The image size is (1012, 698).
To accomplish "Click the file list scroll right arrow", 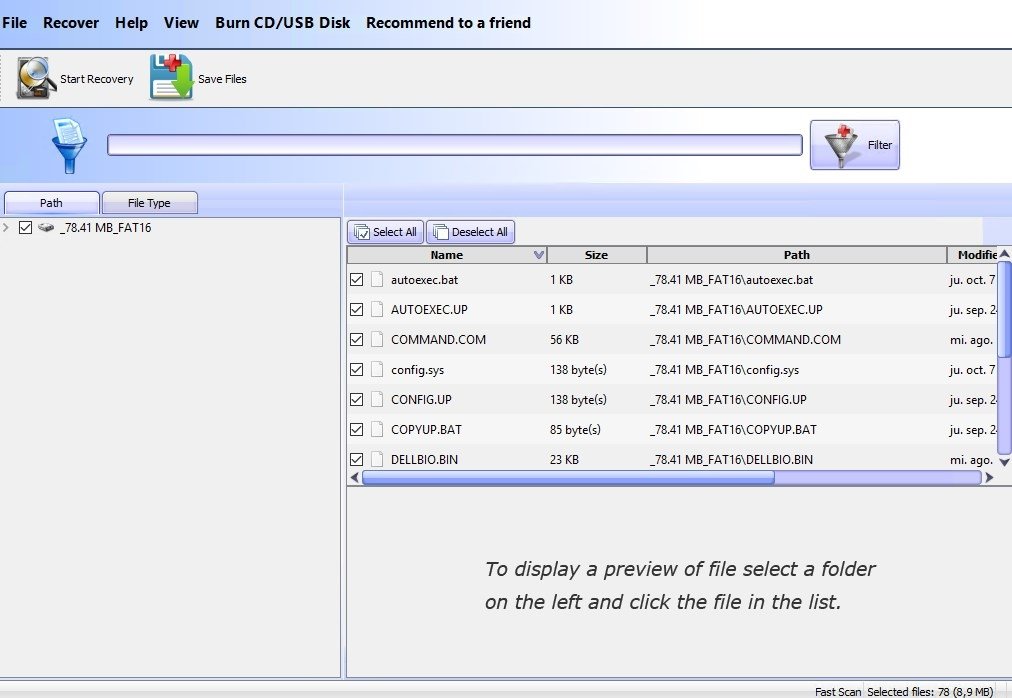I will pyautogui.click(x=989, y=478).
